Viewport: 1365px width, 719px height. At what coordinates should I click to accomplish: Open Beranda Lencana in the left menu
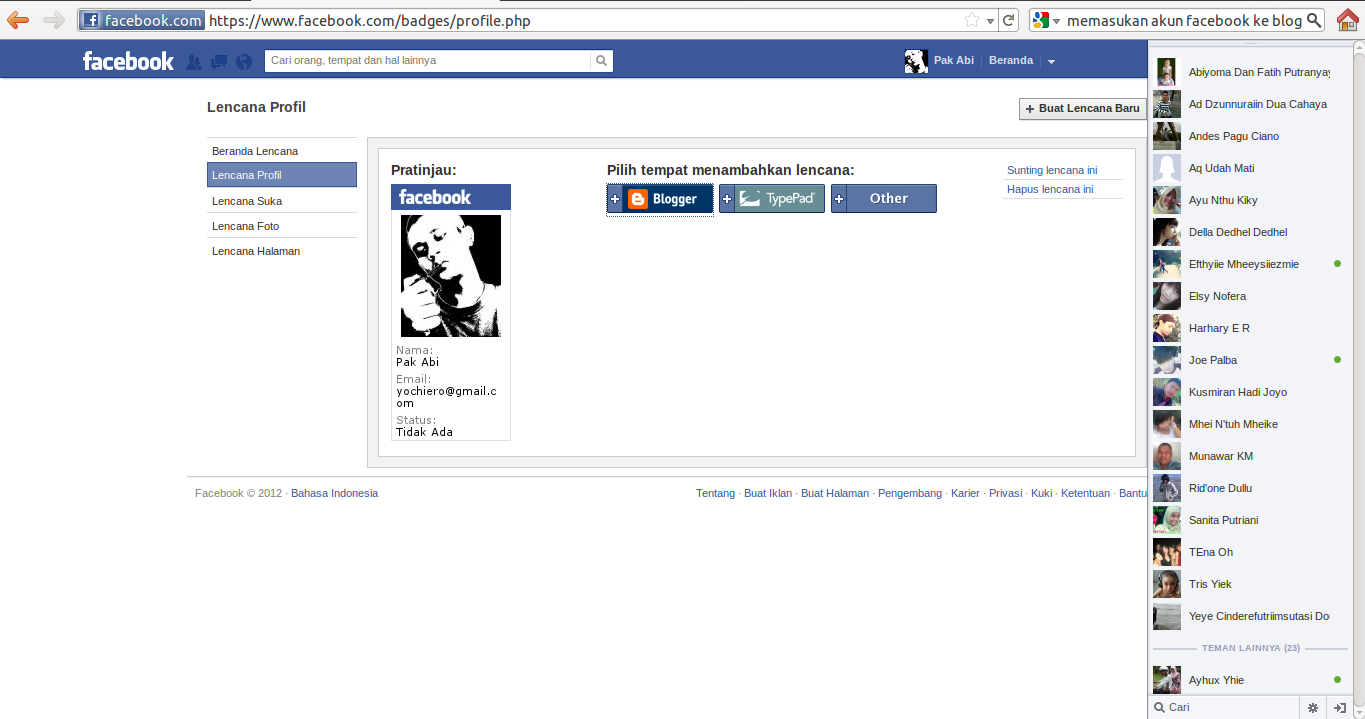coord(282,151)
